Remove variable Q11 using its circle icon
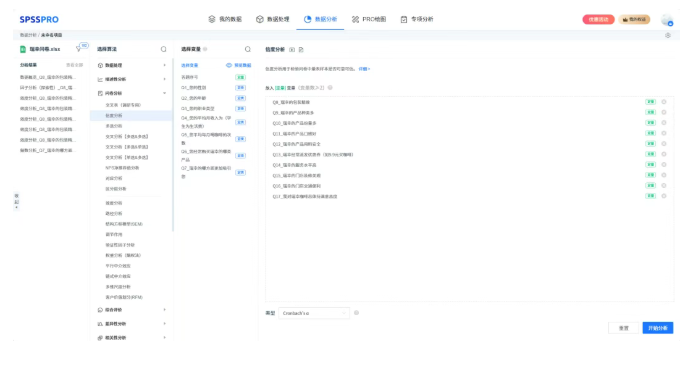 [x=664, y=134]
